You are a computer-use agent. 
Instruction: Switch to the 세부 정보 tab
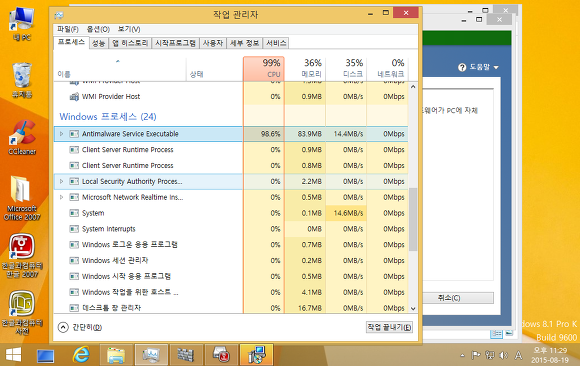(x=245, y=43)
